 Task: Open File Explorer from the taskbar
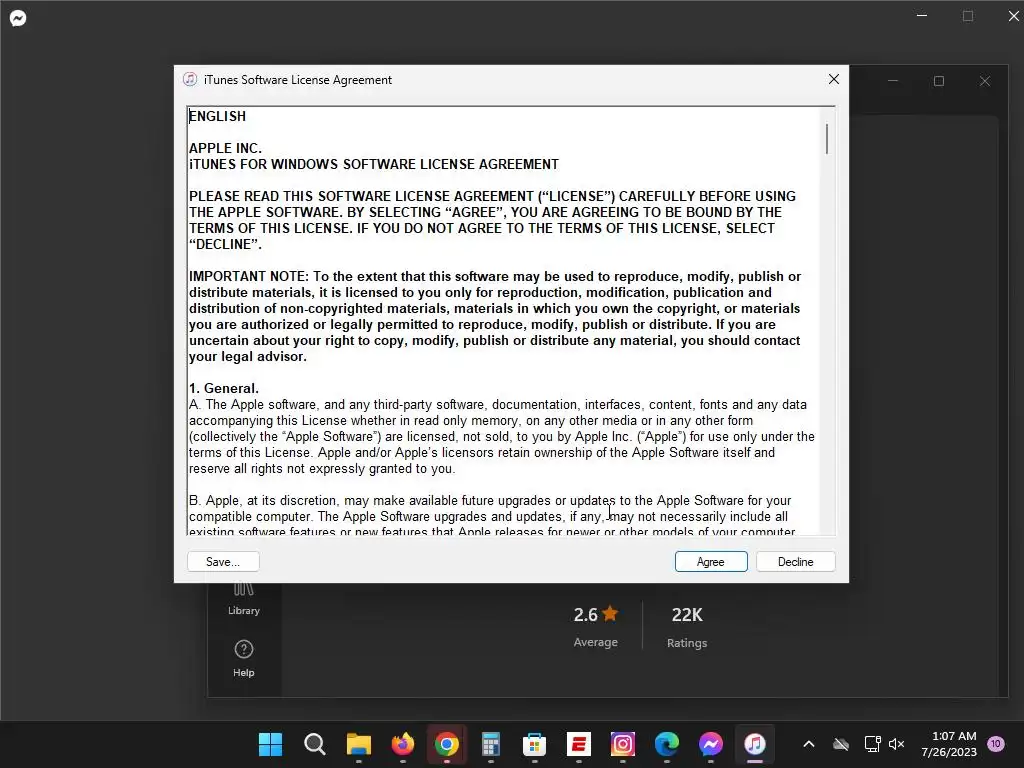(359, 744)
